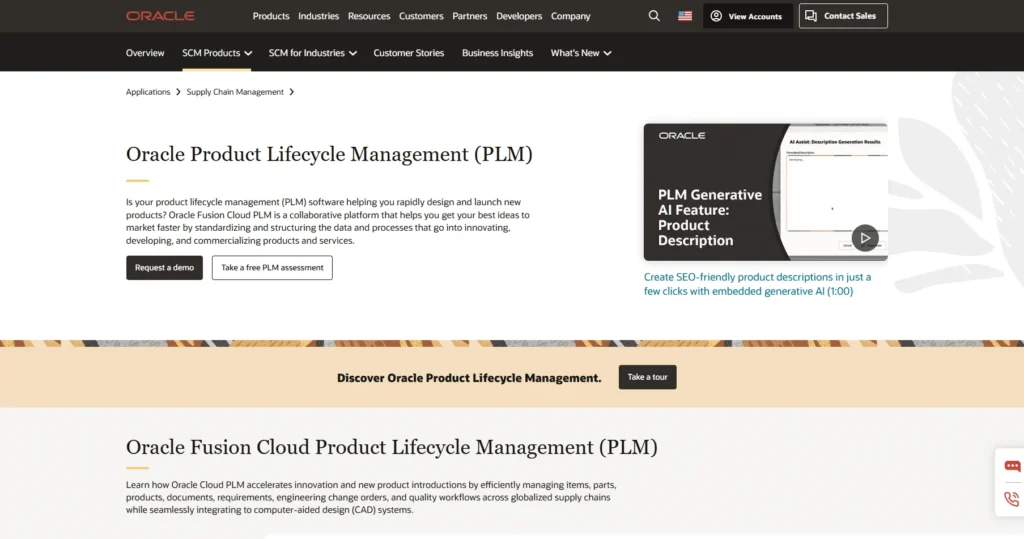Click Supply Chain Management breadcrumb
1024x539 pixels.
coord(235,92)
